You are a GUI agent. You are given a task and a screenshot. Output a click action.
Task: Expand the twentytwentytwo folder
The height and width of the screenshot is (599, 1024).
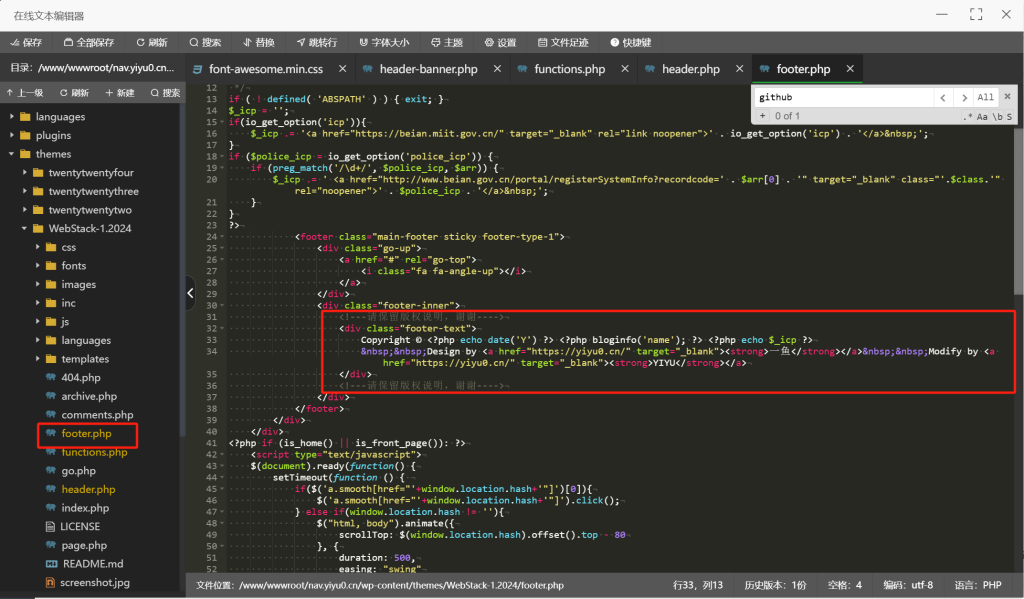click(25, 210)
